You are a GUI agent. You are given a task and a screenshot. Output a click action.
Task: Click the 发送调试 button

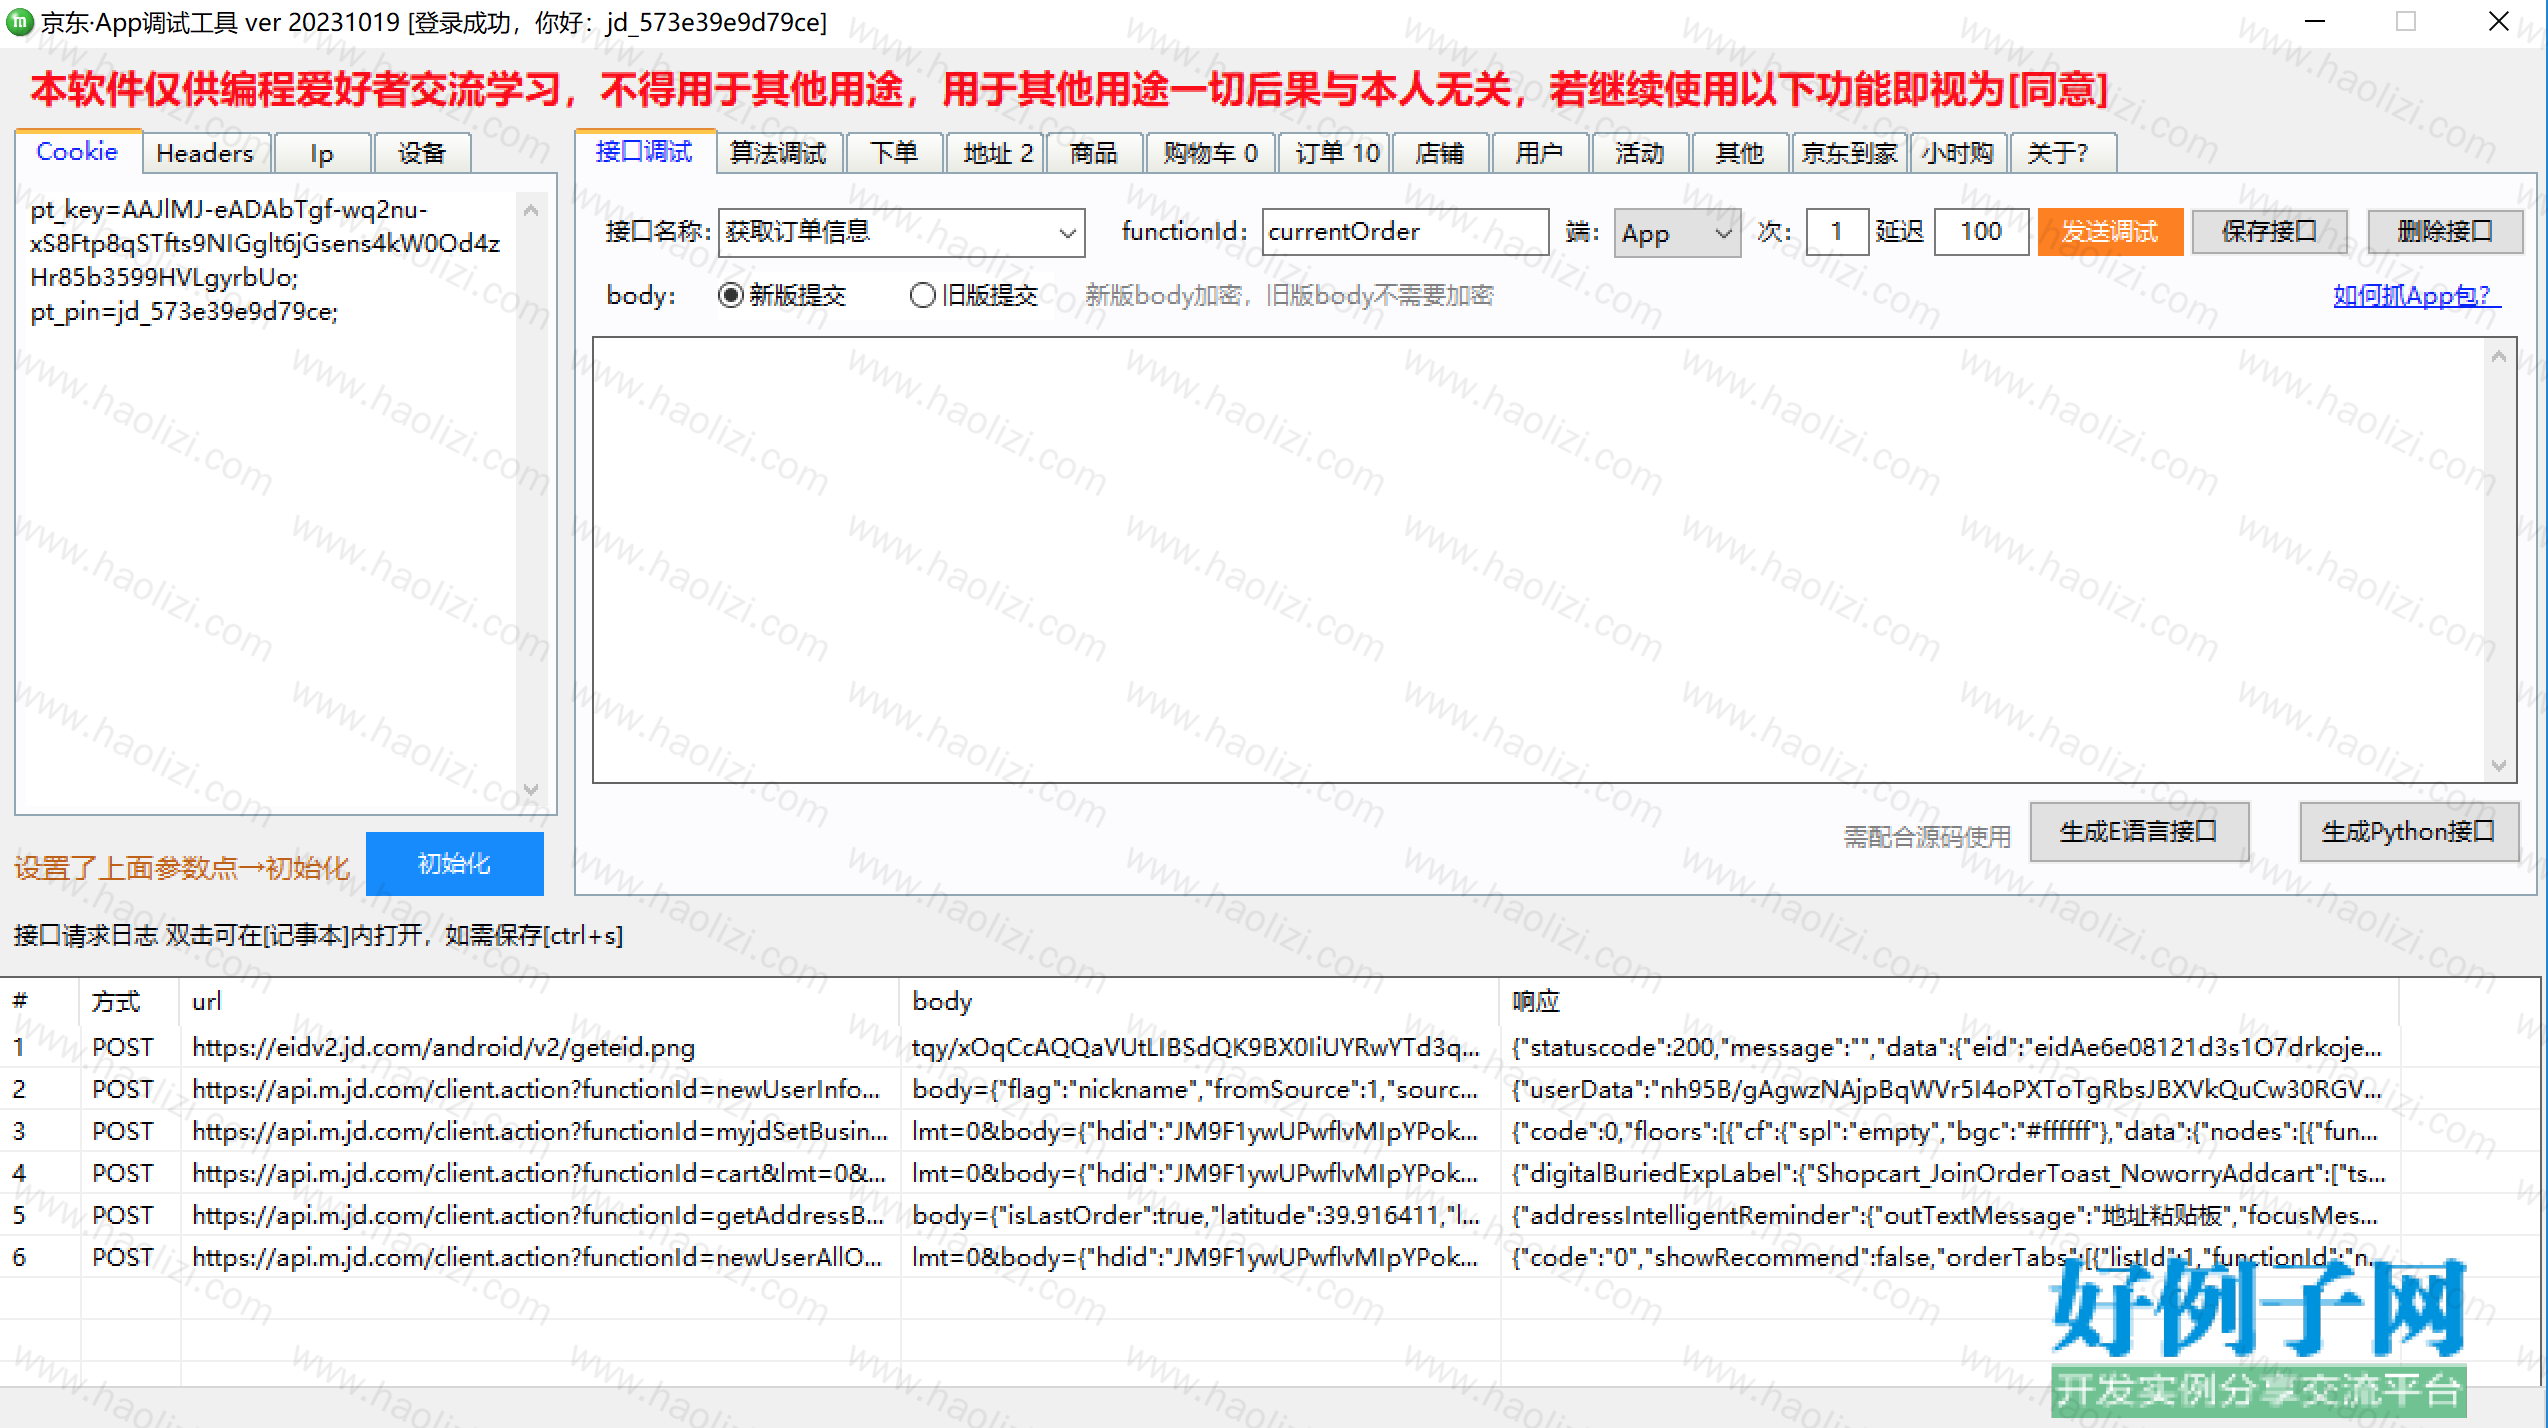point(2110,232)
